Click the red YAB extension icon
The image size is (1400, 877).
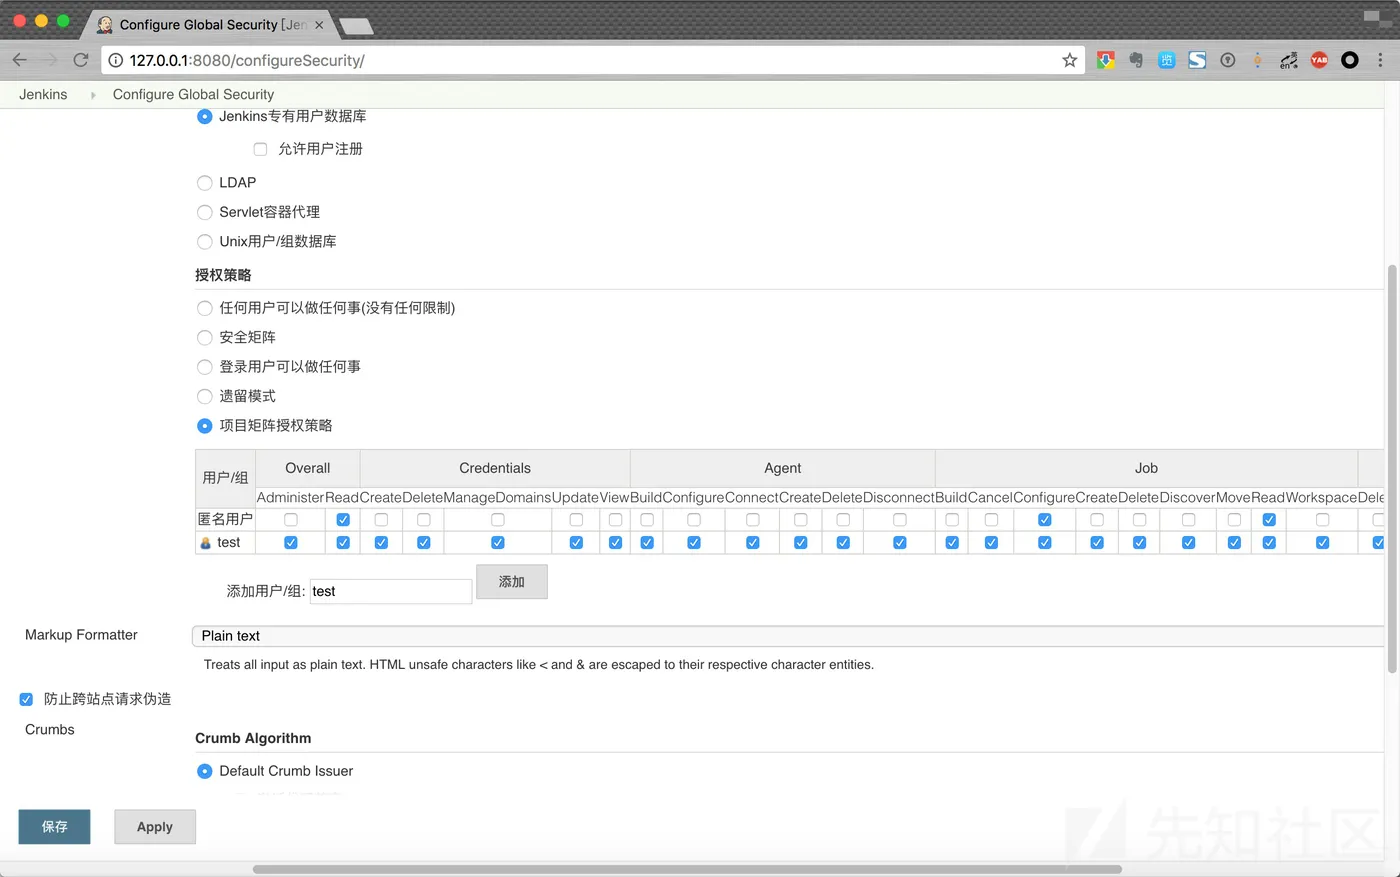pos(1320,60)
